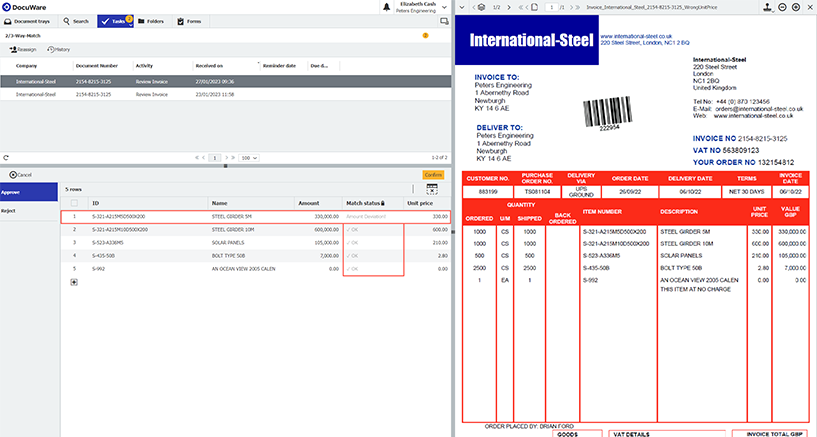The width and height of the screenshot is (817, 437).
Task: Sort by Activity column header
Action: 144,66
